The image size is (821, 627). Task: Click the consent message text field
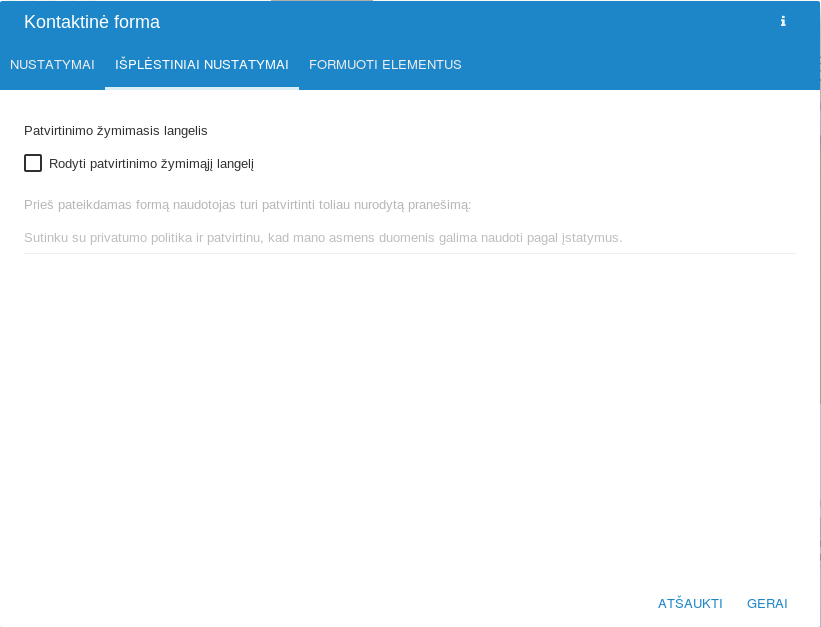coord(409,237)
